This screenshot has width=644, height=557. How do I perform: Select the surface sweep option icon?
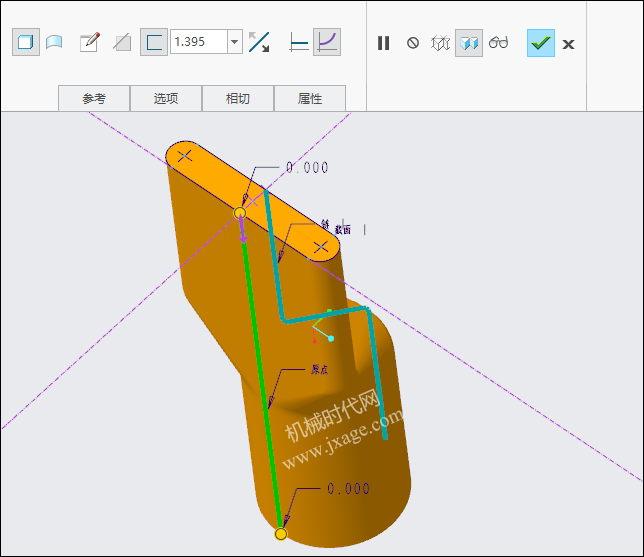(54, 42)
